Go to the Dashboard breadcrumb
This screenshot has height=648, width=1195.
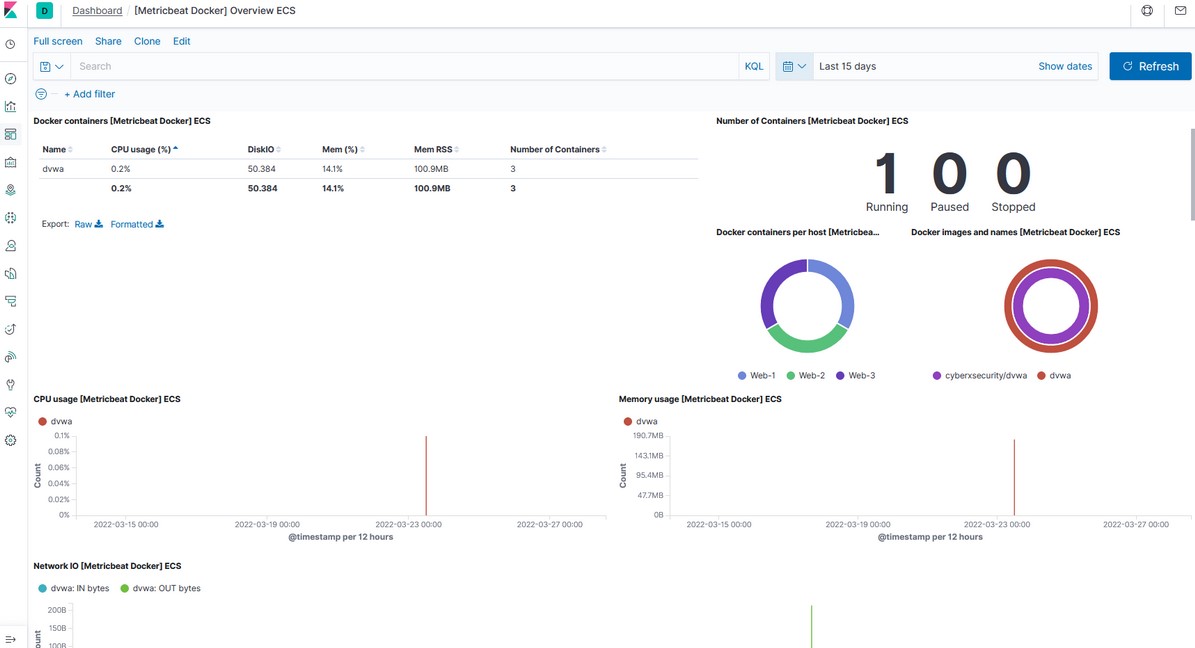click(x=97, y=11)
